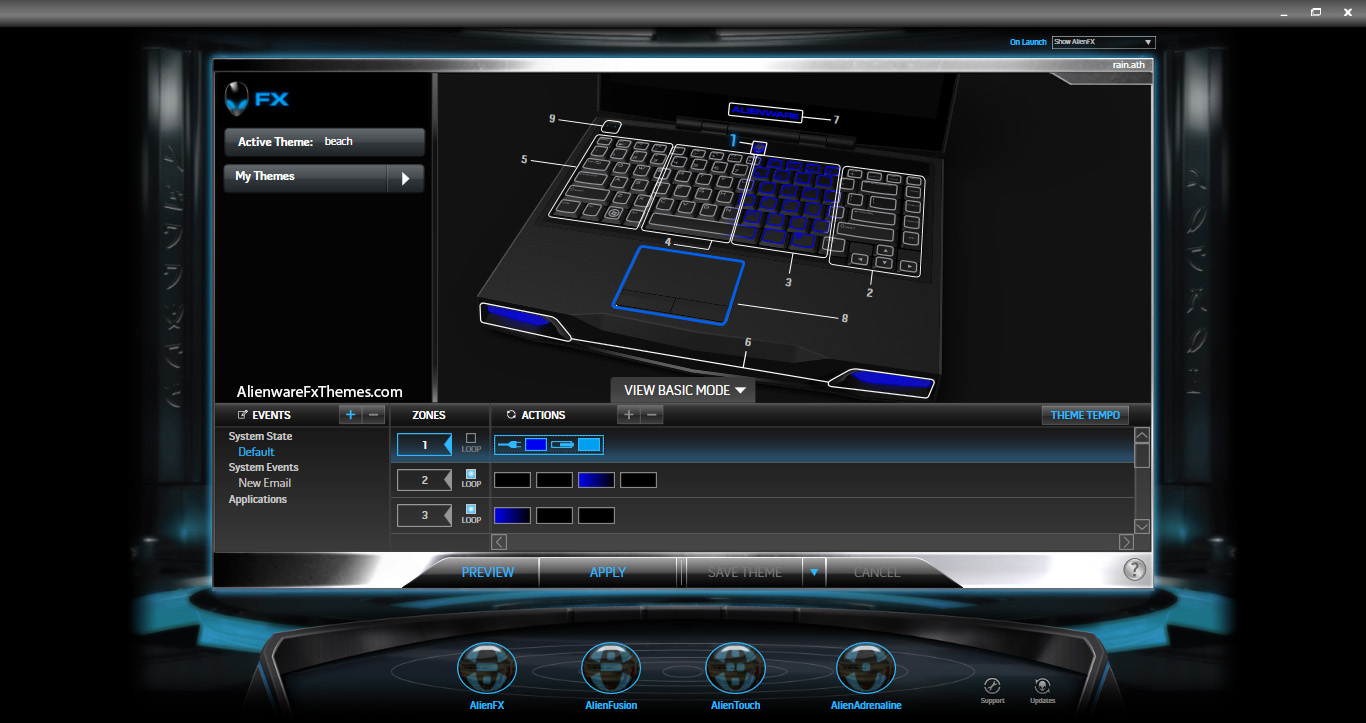1366x723 pixels.
Task: Click the Apply button
Action: 608,572
